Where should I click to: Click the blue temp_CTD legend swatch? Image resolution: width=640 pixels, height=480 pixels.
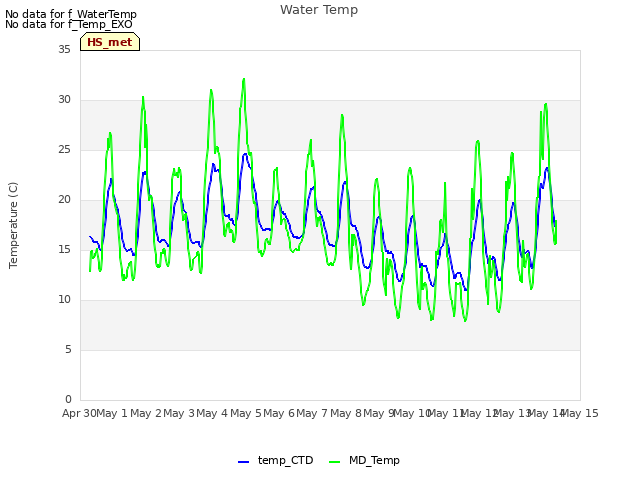click(243, 462)
